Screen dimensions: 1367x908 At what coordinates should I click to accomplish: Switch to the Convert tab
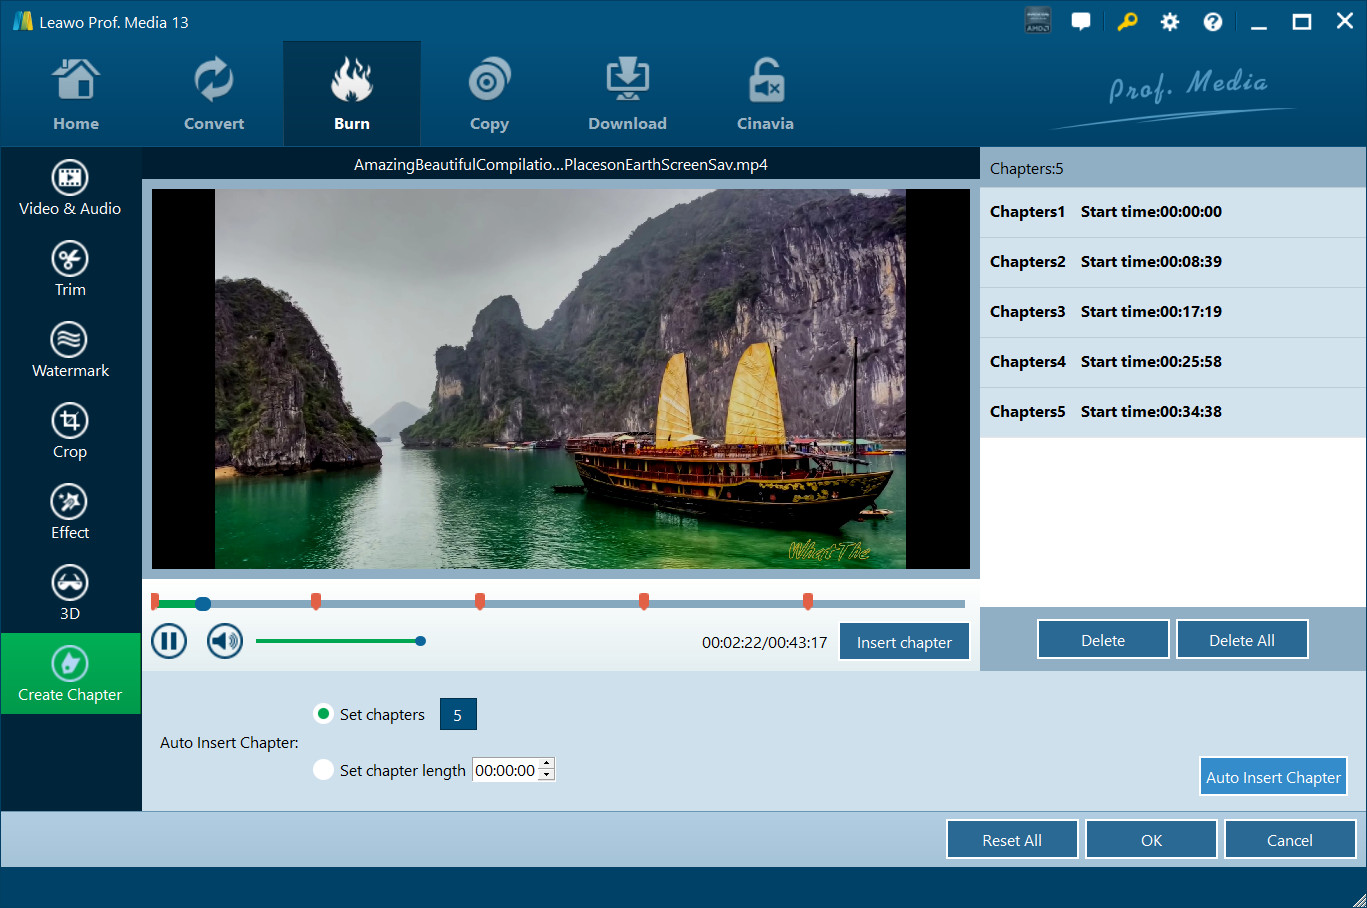click(x=214, y=95)
